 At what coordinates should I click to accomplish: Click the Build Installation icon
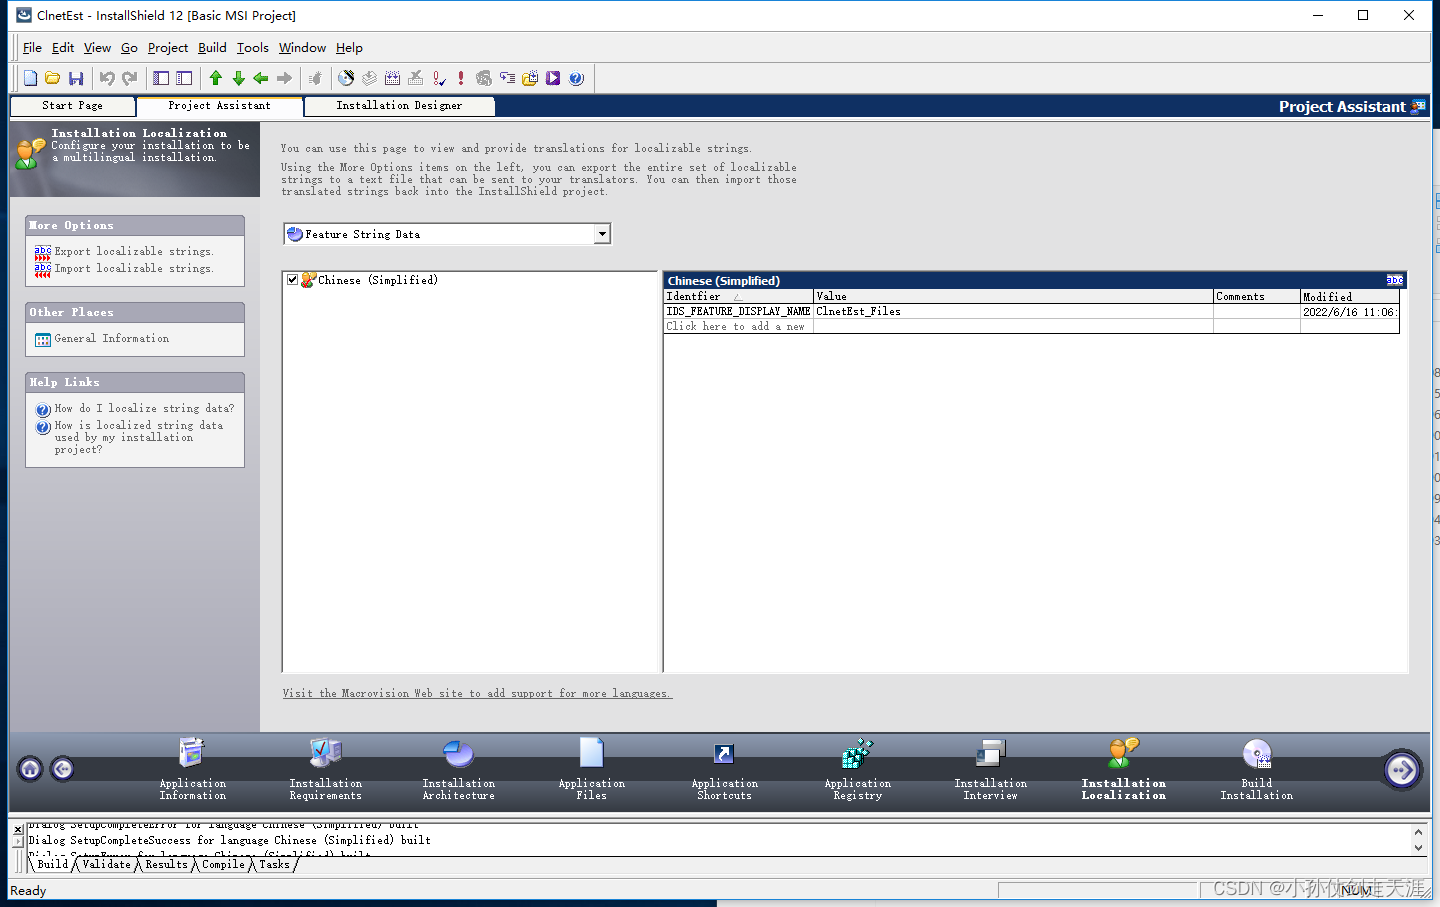(x=1256, y=768)
